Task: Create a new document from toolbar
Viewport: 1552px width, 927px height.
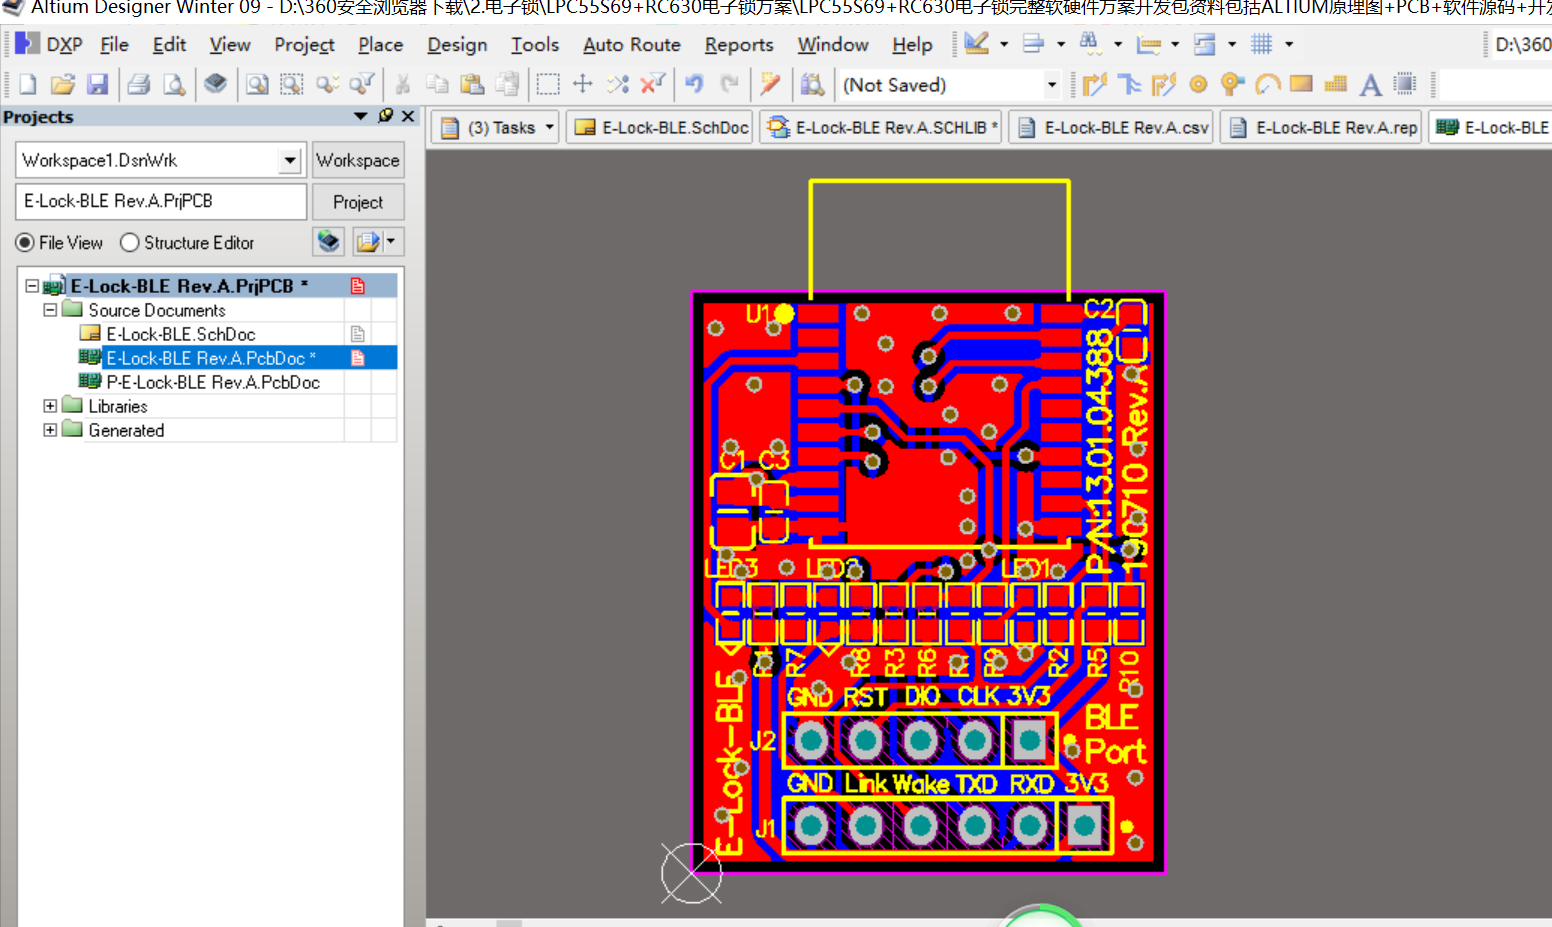Action: (28, 85)
